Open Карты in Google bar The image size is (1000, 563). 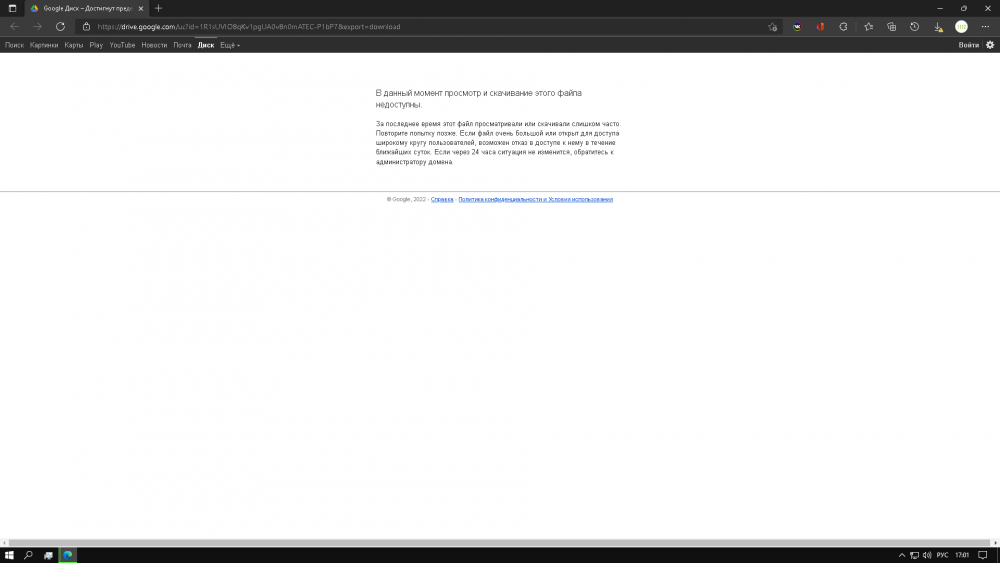coord(73,45)
